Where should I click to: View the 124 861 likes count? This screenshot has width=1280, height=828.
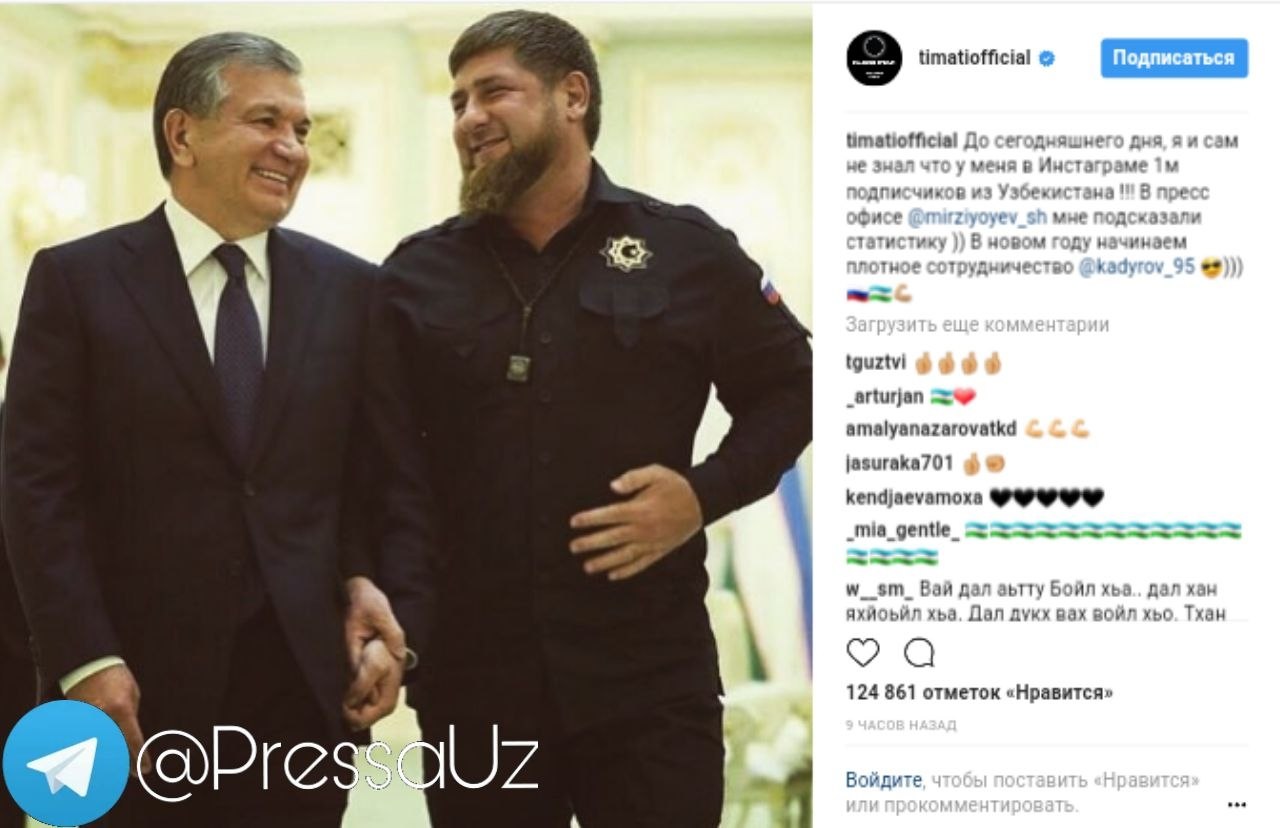coord(979,692)
